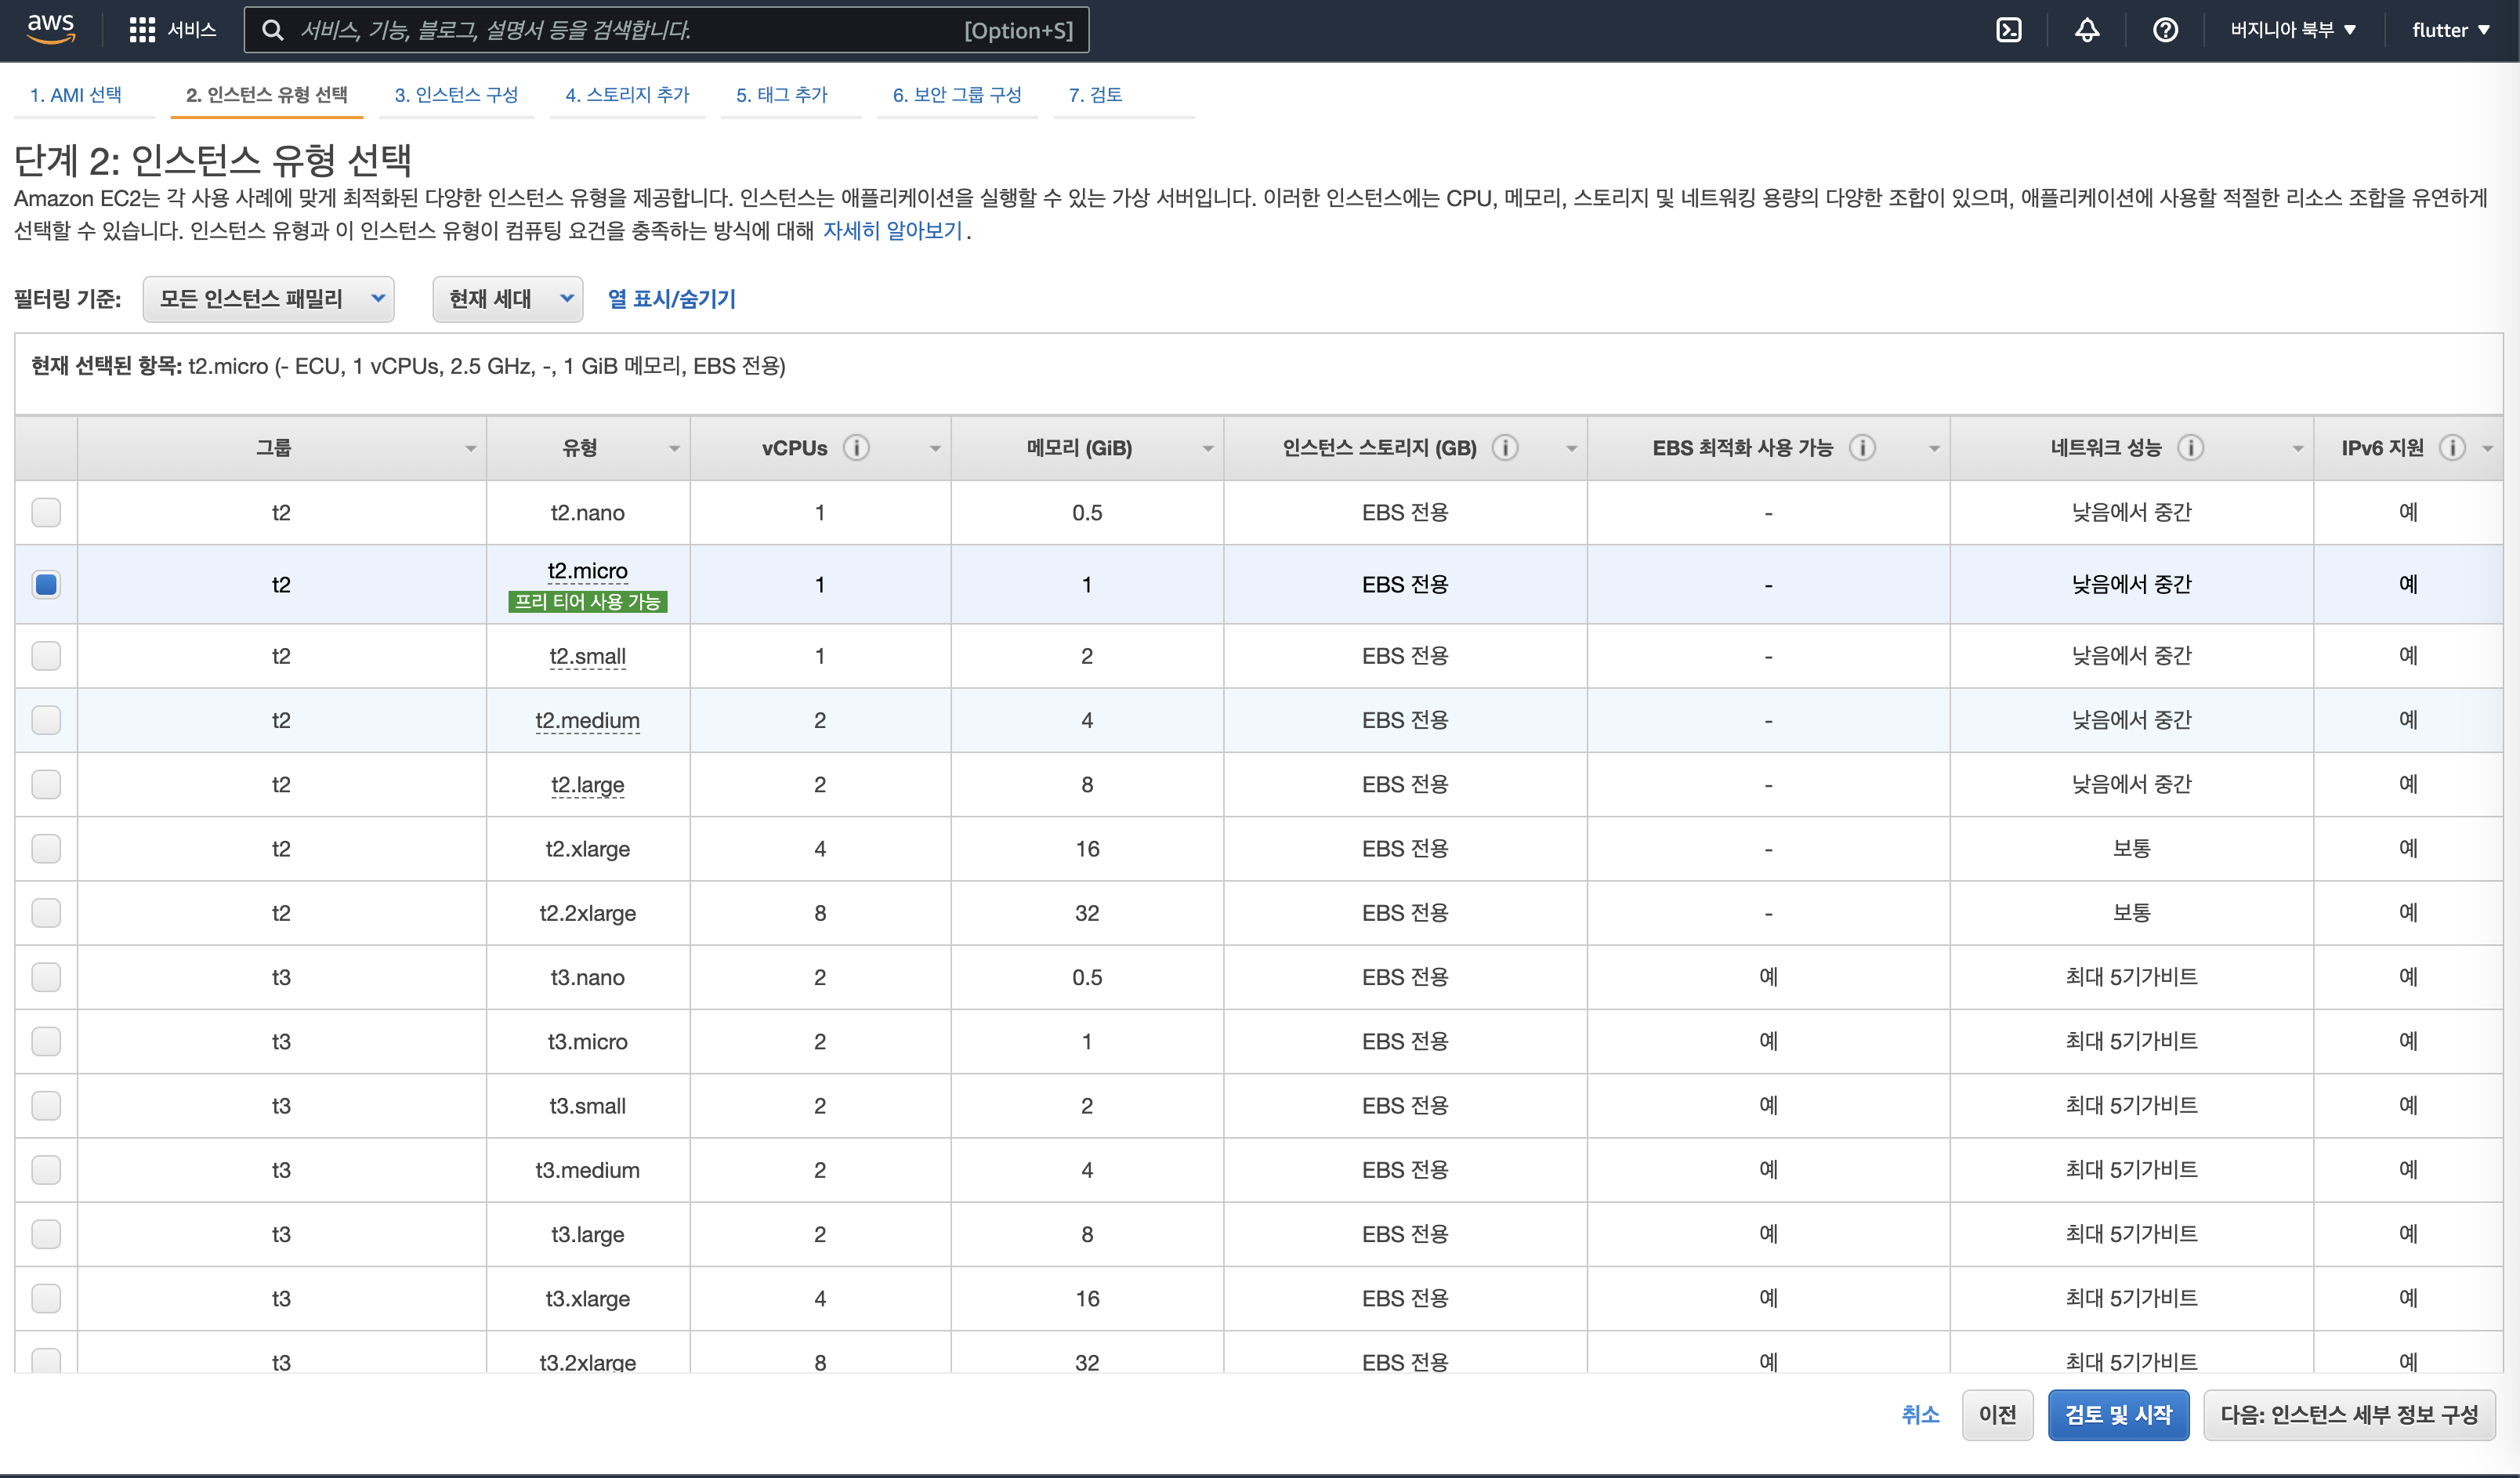Image resolution: width=2520 pixels, height=1478 pixels.
Task: Click the AWS logo home icon
Action: pos(50,28)
